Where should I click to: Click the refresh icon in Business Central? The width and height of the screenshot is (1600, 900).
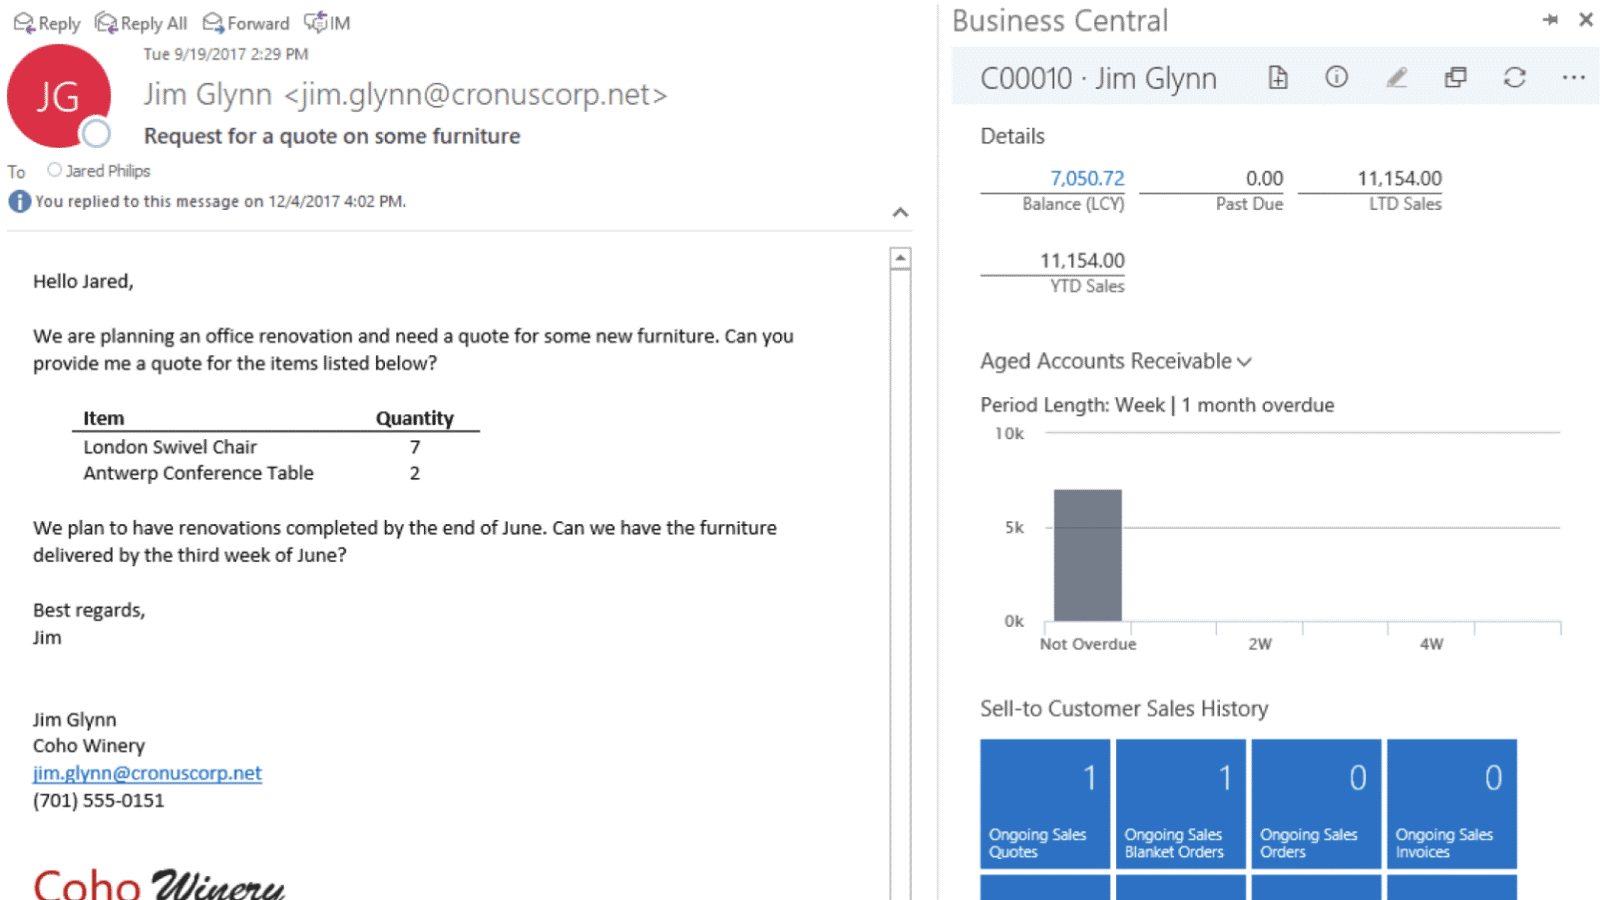tap(1514, 78)
